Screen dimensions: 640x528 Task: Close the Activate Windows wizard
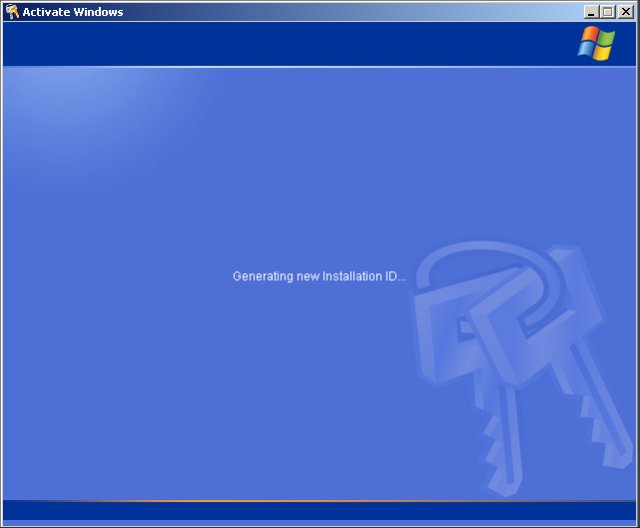(625, 12)
